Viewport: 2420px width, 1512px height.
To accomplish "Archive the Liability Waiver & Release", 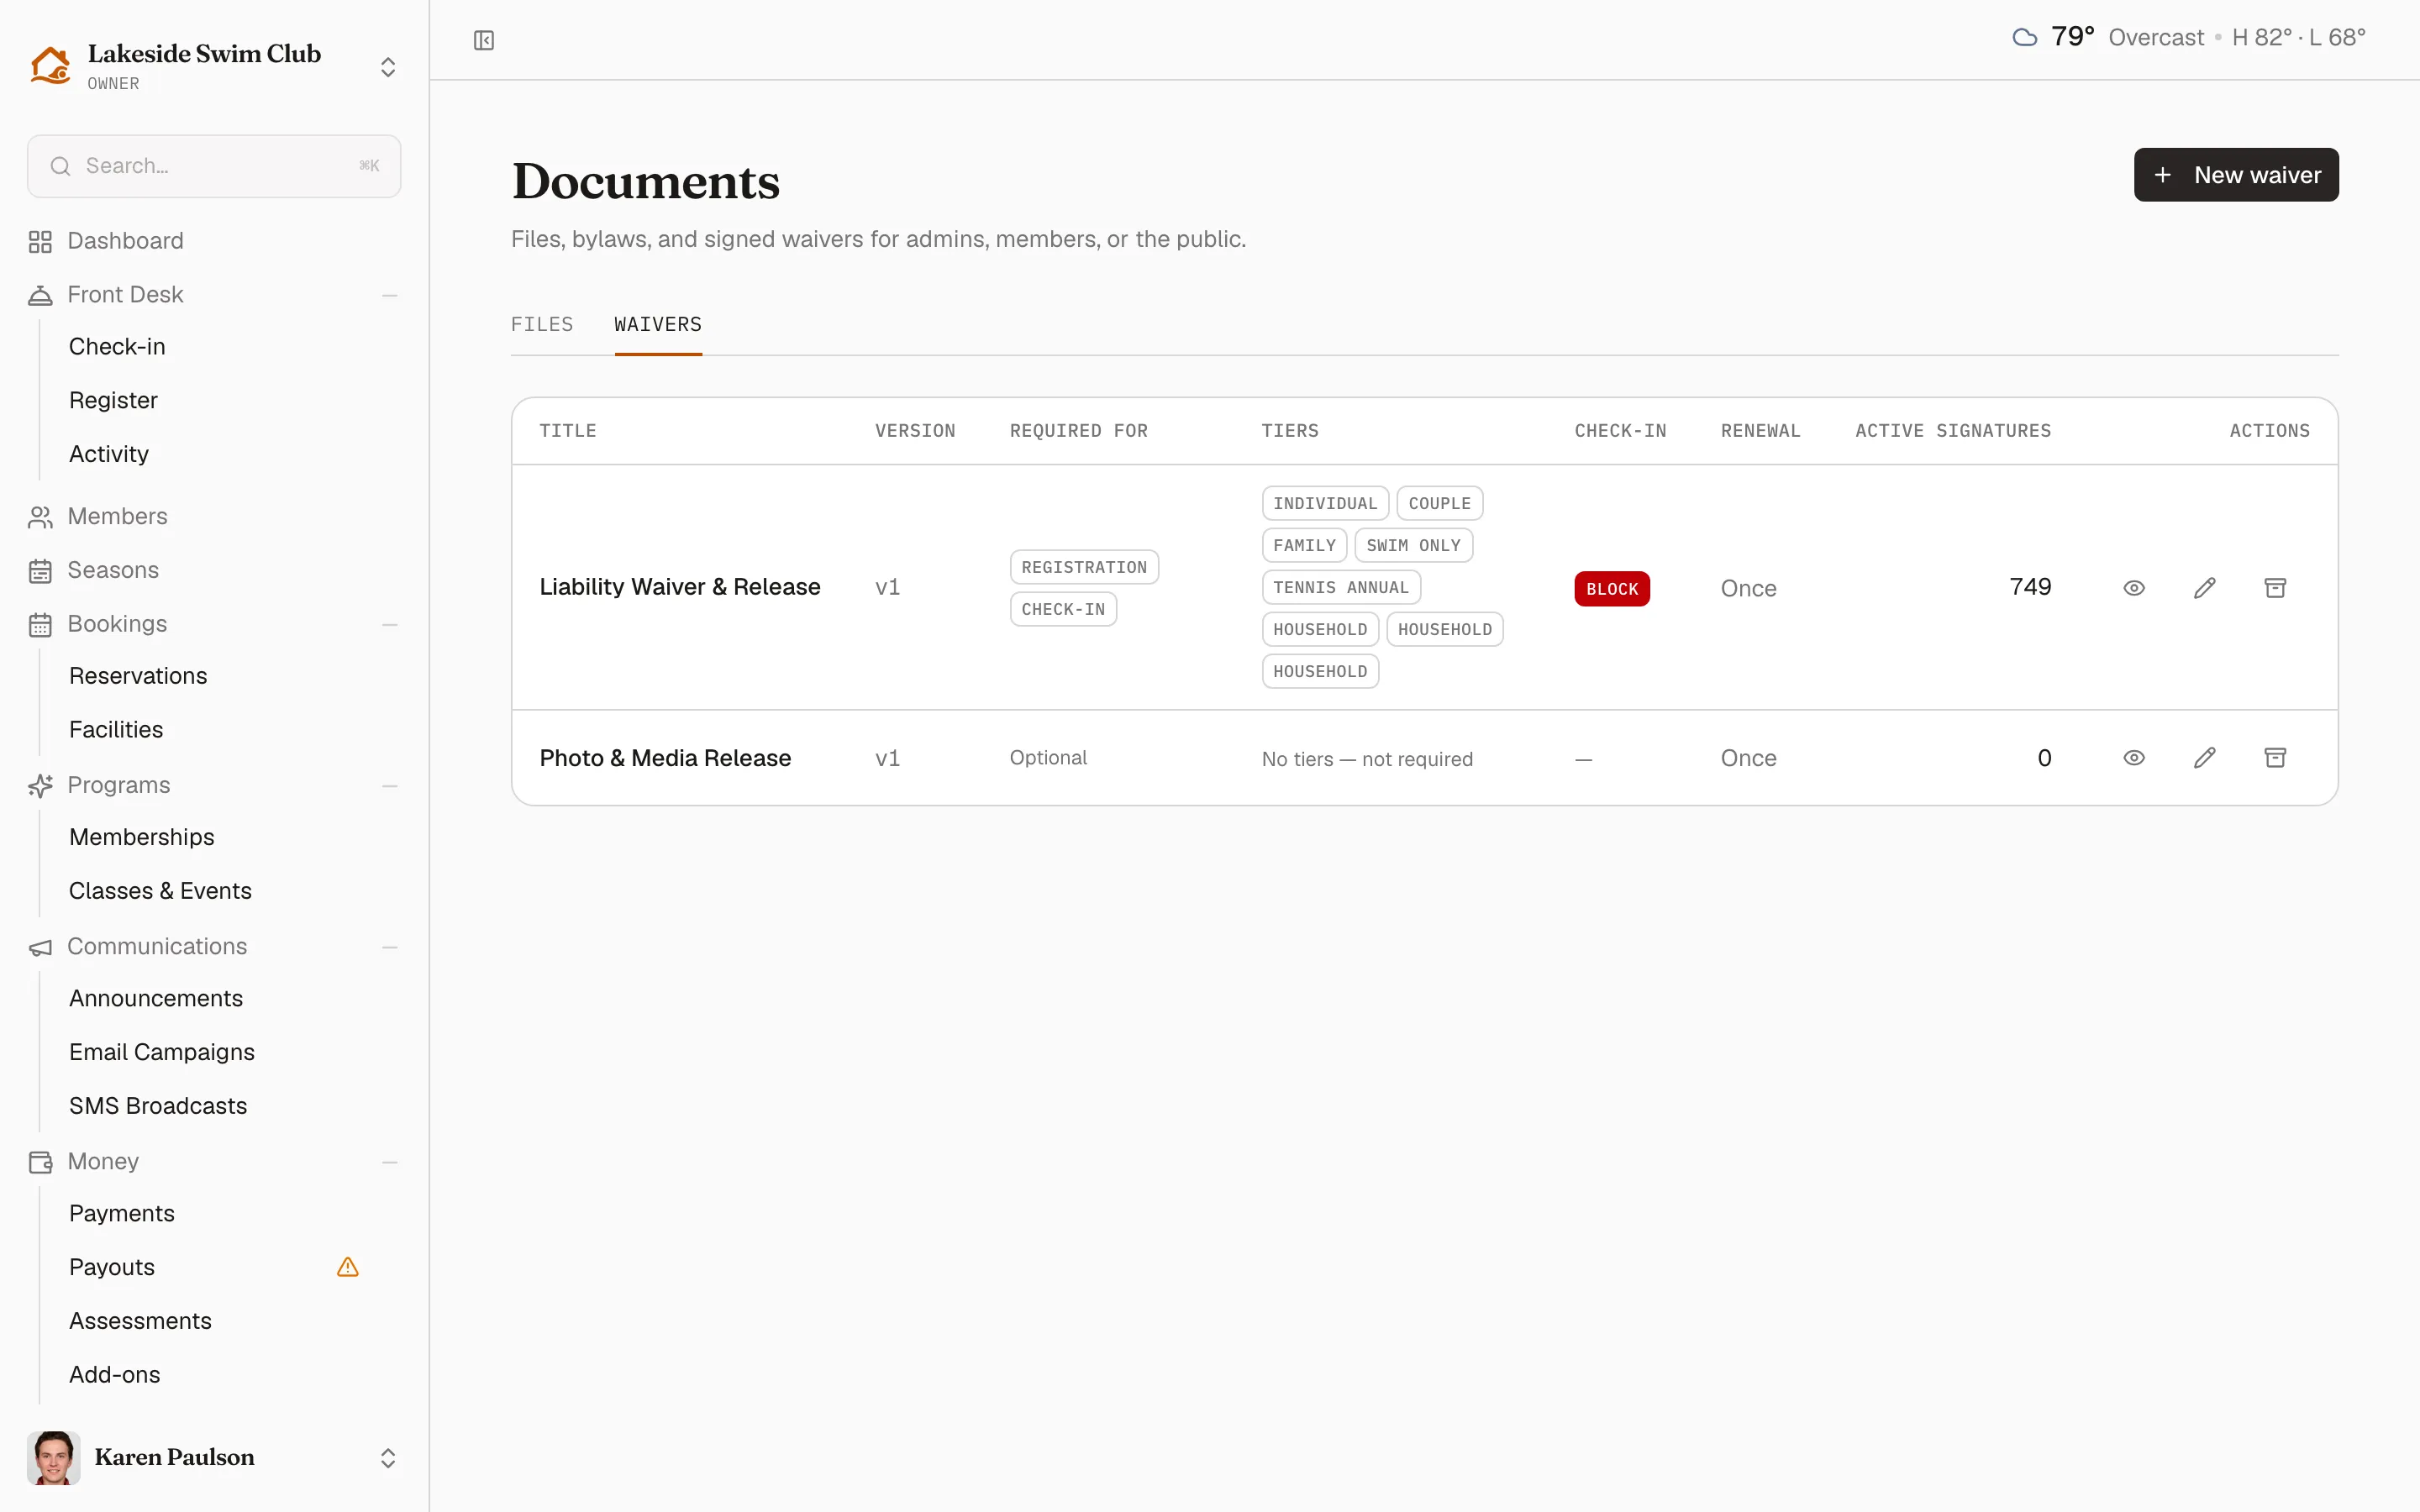I will pyautogui.click(x=2275, y=588).
